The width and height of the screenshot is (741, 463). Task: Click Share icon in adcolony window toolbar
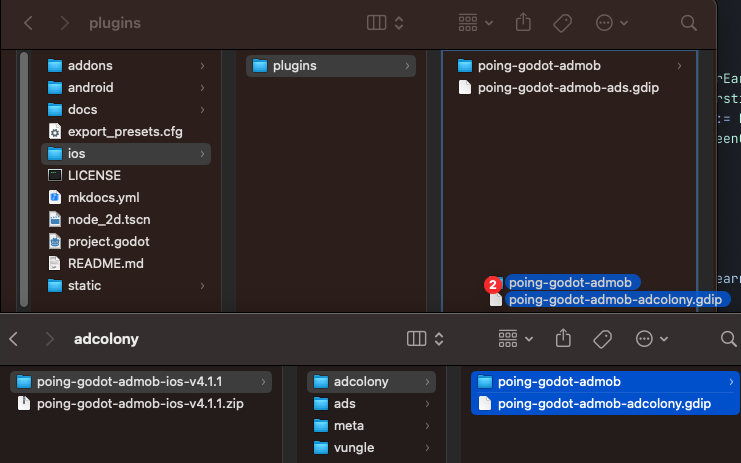coord(563,338)
